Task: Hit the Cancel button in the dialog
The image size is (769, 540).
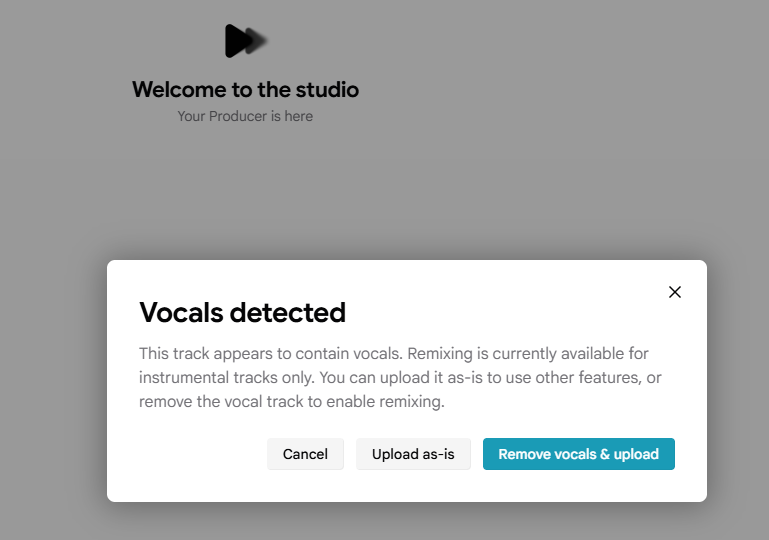Action: [x=305, y=454]
